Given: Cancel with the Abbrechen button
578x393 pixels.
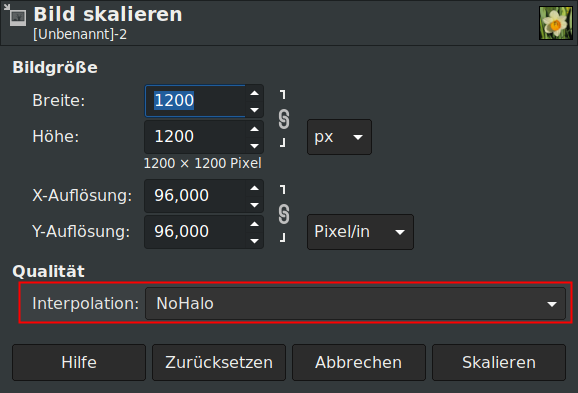Looking at the screenshot, I should click(359, 362).
